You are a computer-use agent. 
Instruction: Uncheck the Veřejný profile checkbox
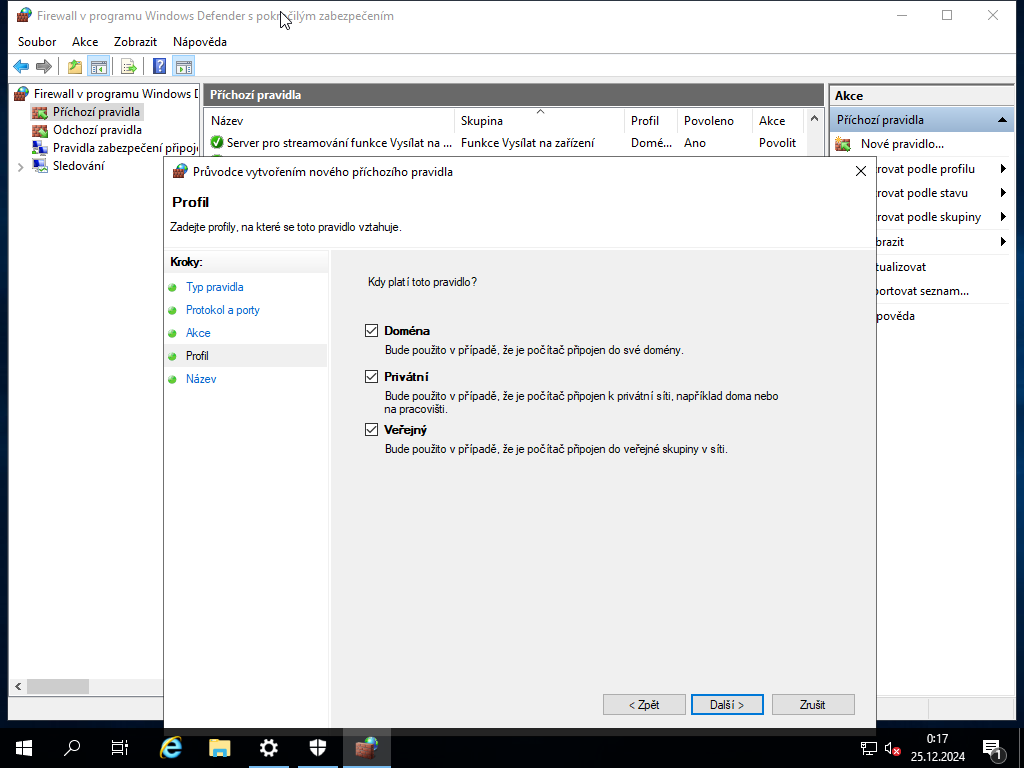[372, 429]
